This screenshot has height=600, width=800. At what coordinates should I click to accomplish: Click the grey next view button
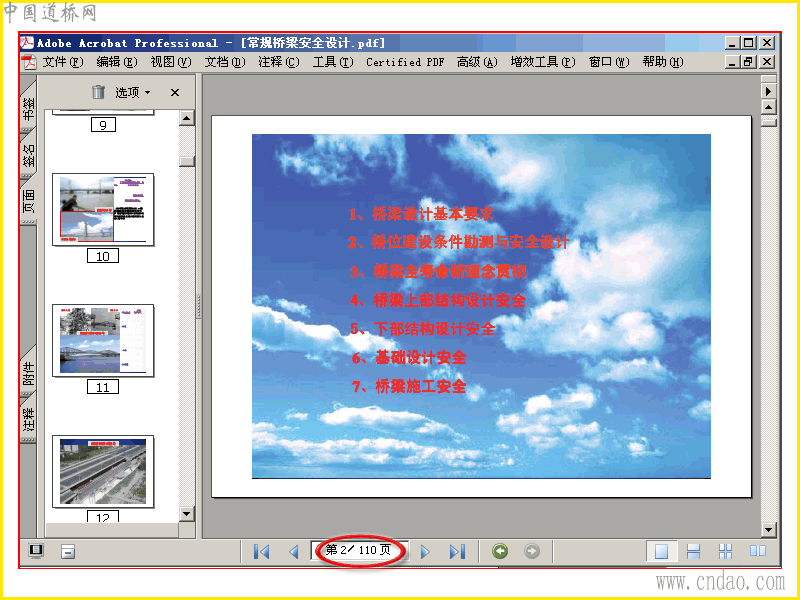click(x=532, y=551)
